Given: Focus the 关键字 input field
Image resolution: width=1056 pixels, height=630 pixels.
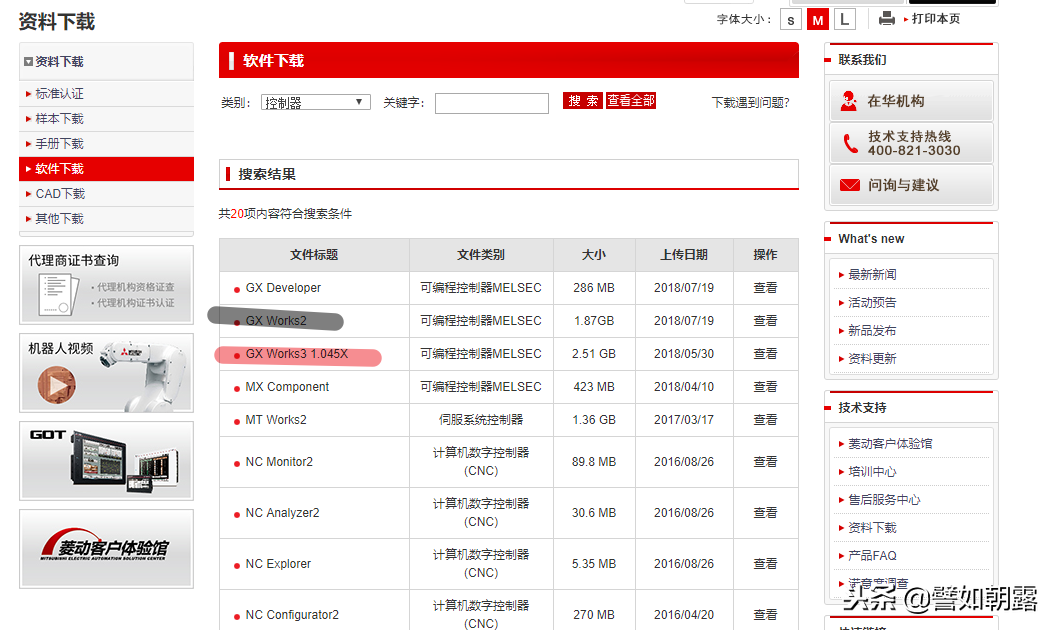Looking at the screenshot, I should [x=492, y=103].
